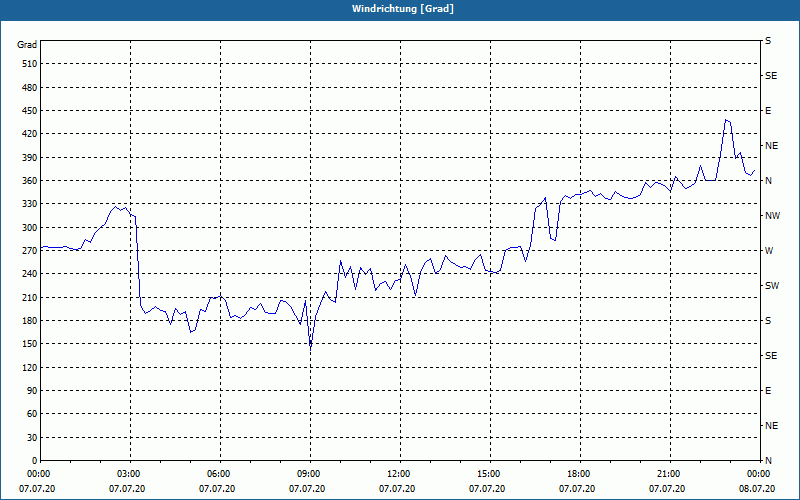This screenshot has height=500, width=800.
Task: Choose the 180 axis value
Action: pyautogui.click(x=30, y=321)
